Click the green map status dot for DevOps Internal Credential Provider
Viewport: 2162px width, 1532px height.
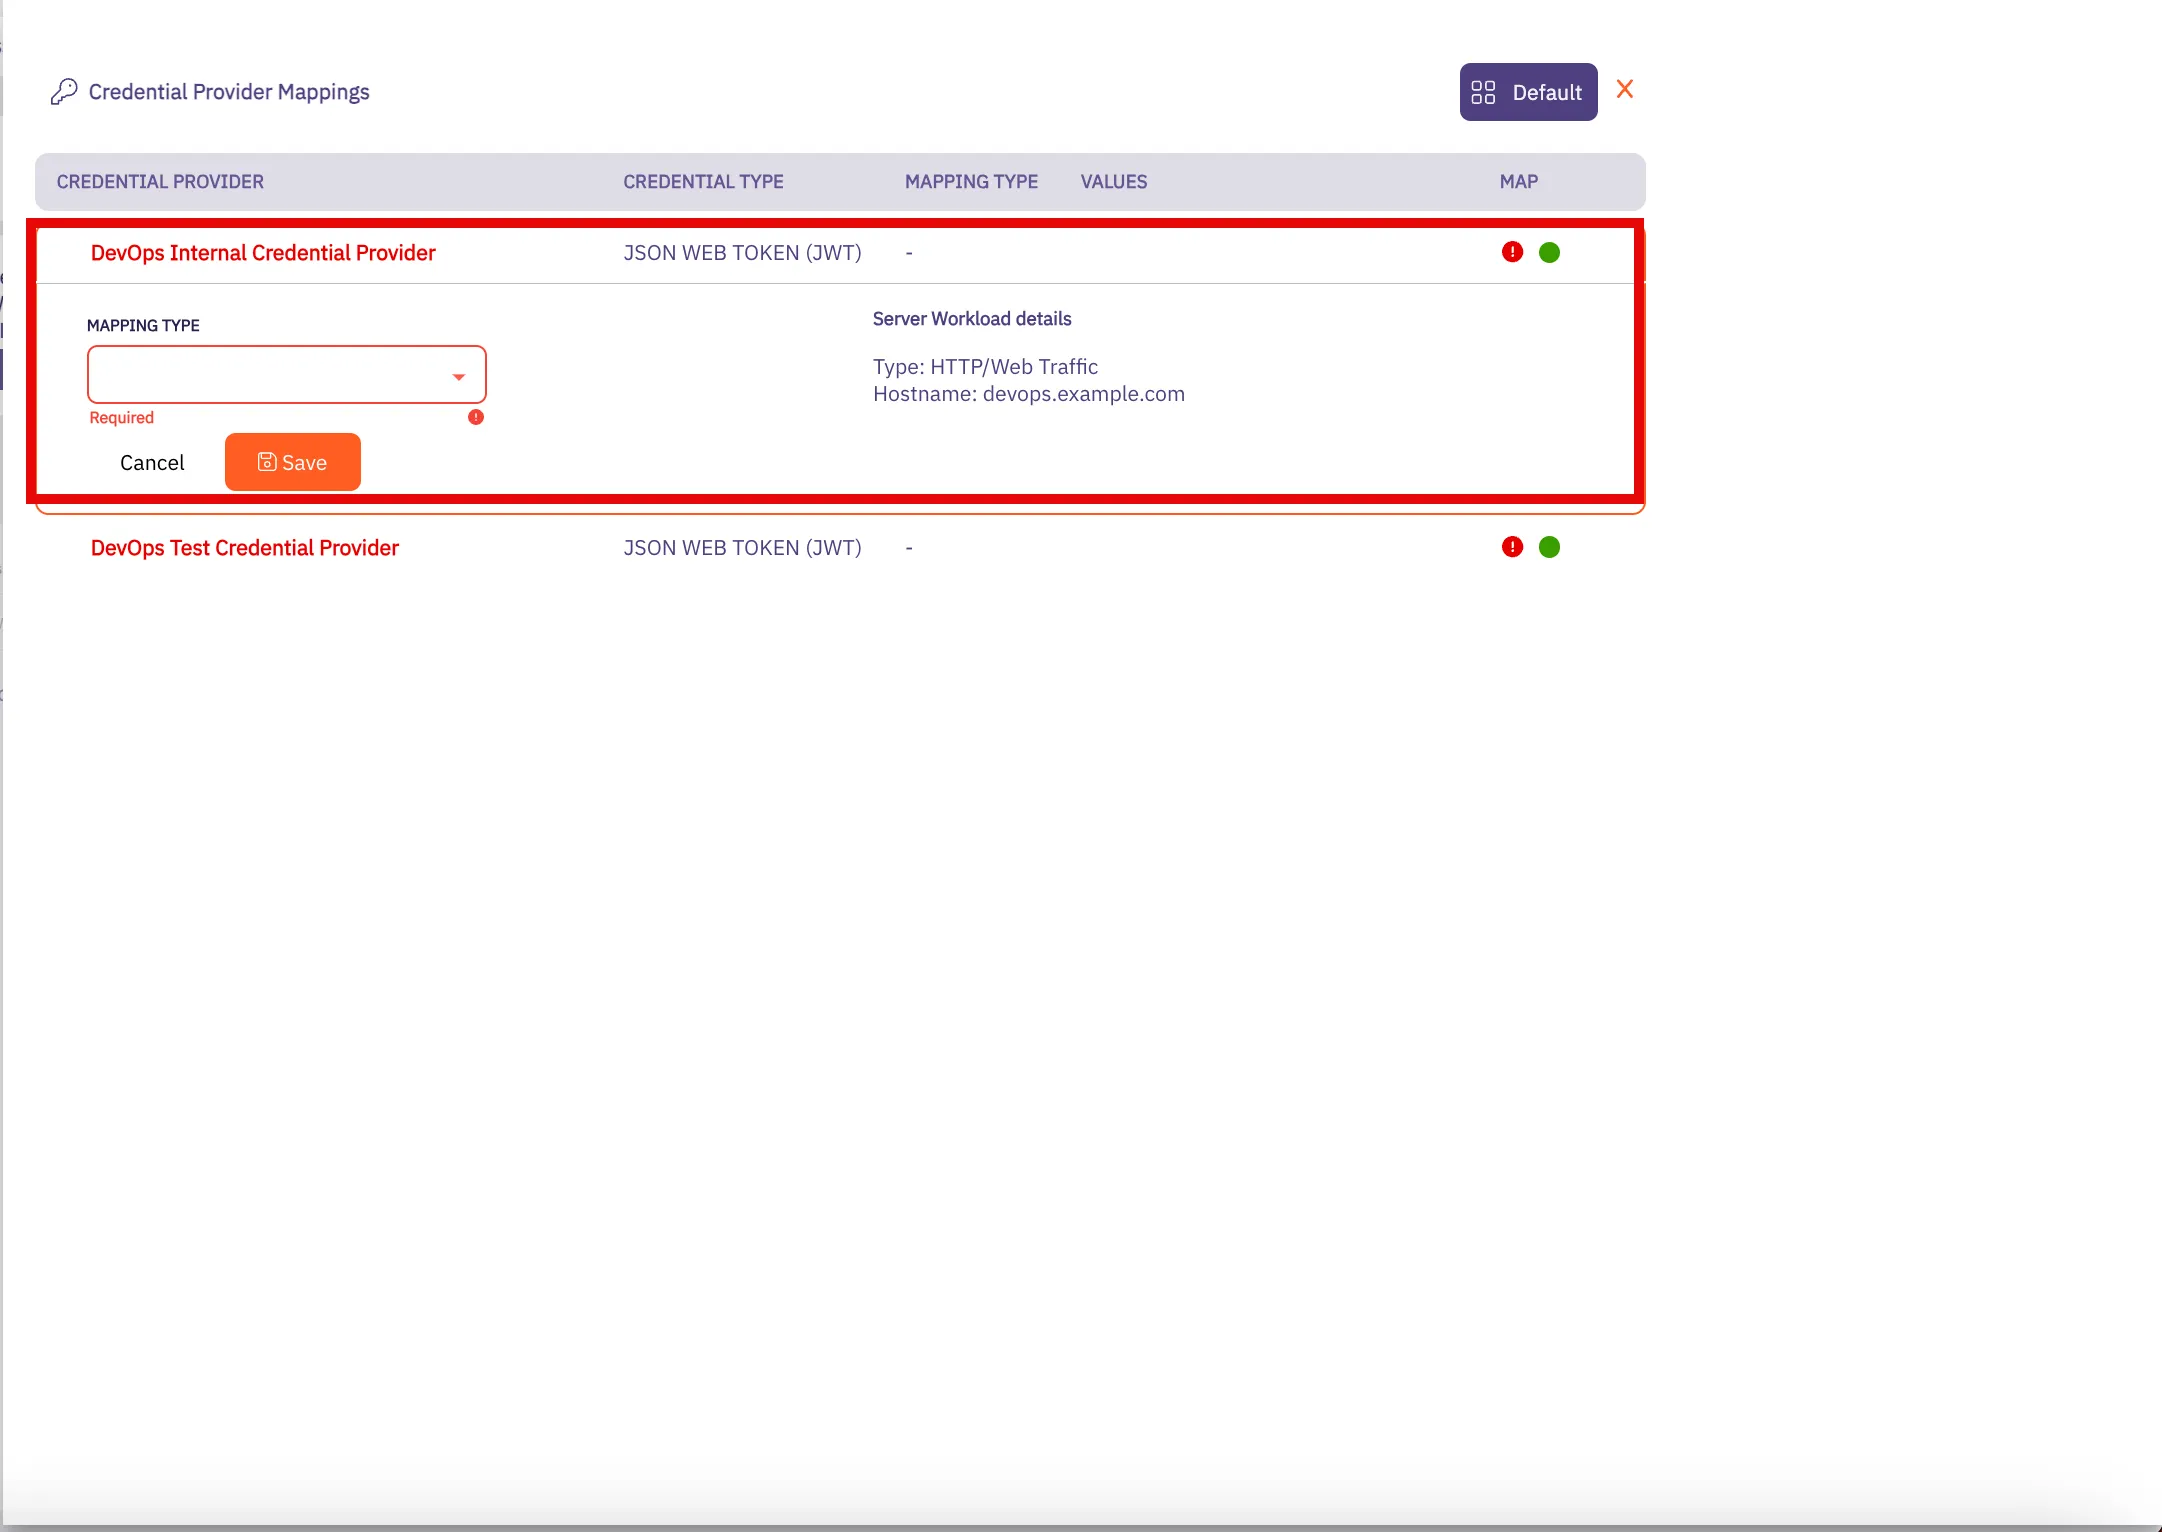(x=1551, y=251)
